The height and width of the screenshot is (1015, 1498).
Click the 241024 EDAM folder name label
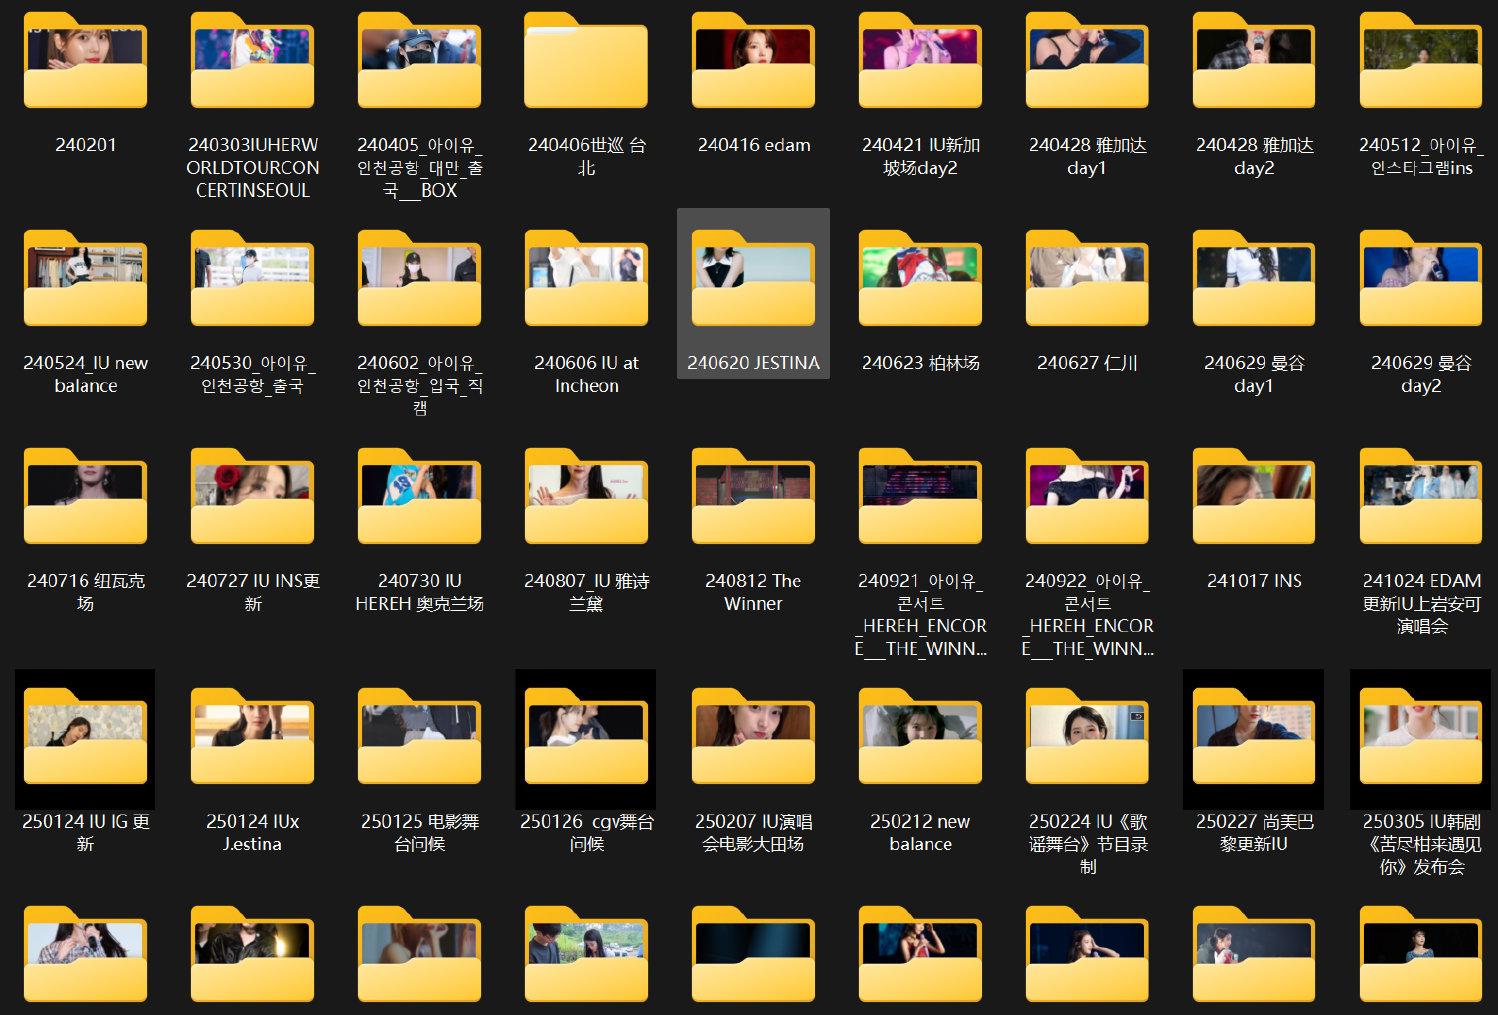pos(1421,603)
